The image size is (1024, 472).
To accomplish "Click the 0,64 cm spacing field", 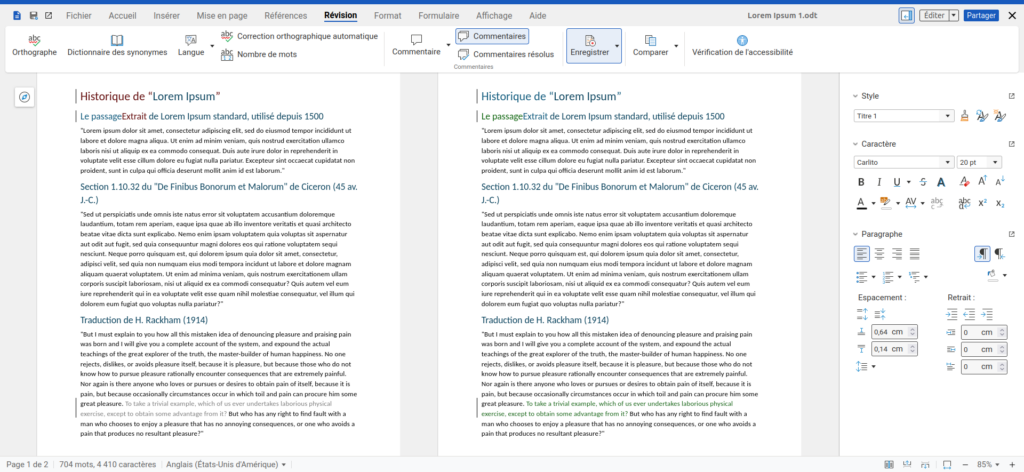I will (893, 332).
